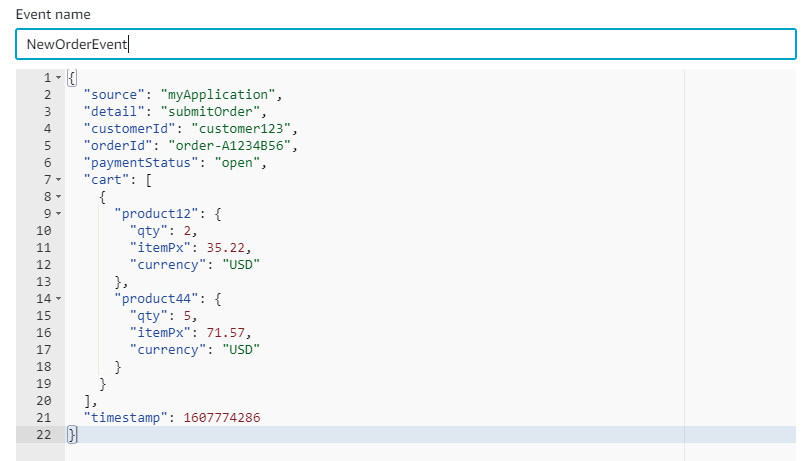Viewport: 810px width, 461px height.
Task: Click line number 22 in the gutter
Action: [45, 434]
